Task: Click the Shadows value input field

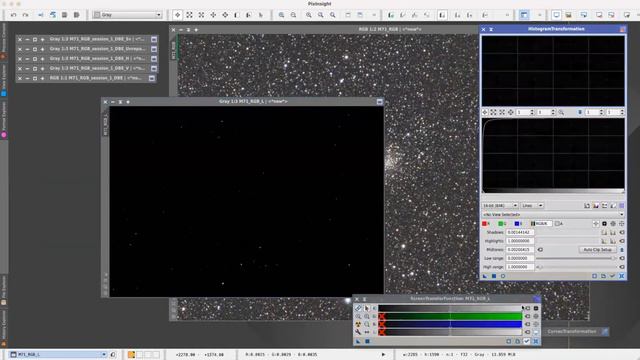Action: [x=520, y=232]
